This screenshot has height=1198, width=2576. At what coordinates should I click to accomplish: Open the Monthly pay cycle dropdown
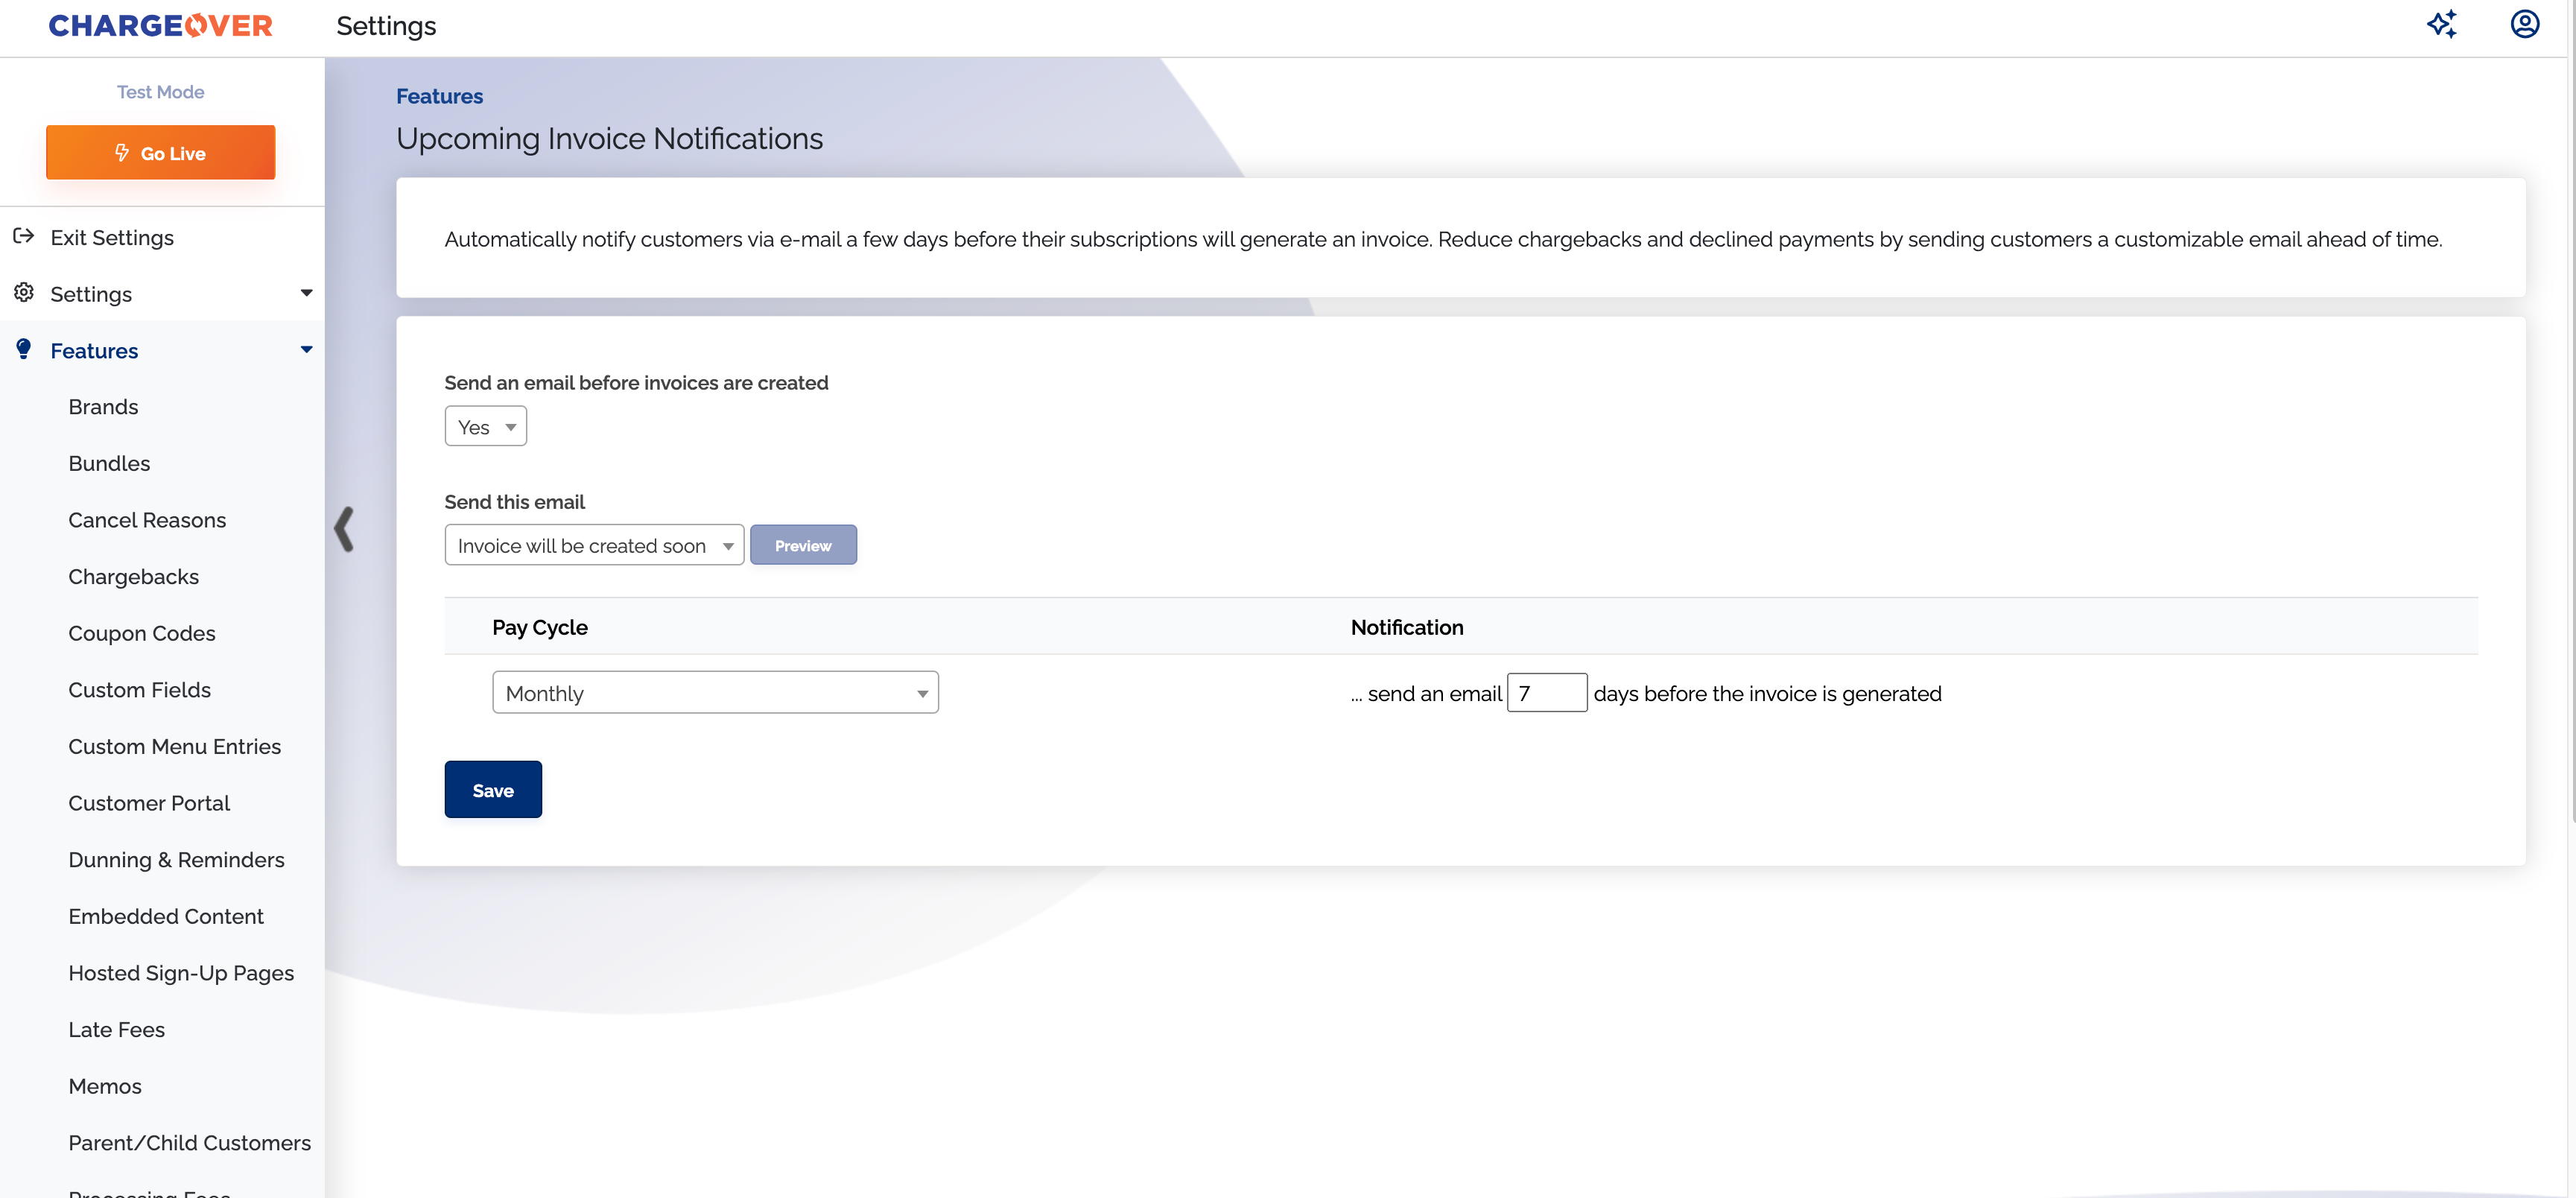coord(715,693)
